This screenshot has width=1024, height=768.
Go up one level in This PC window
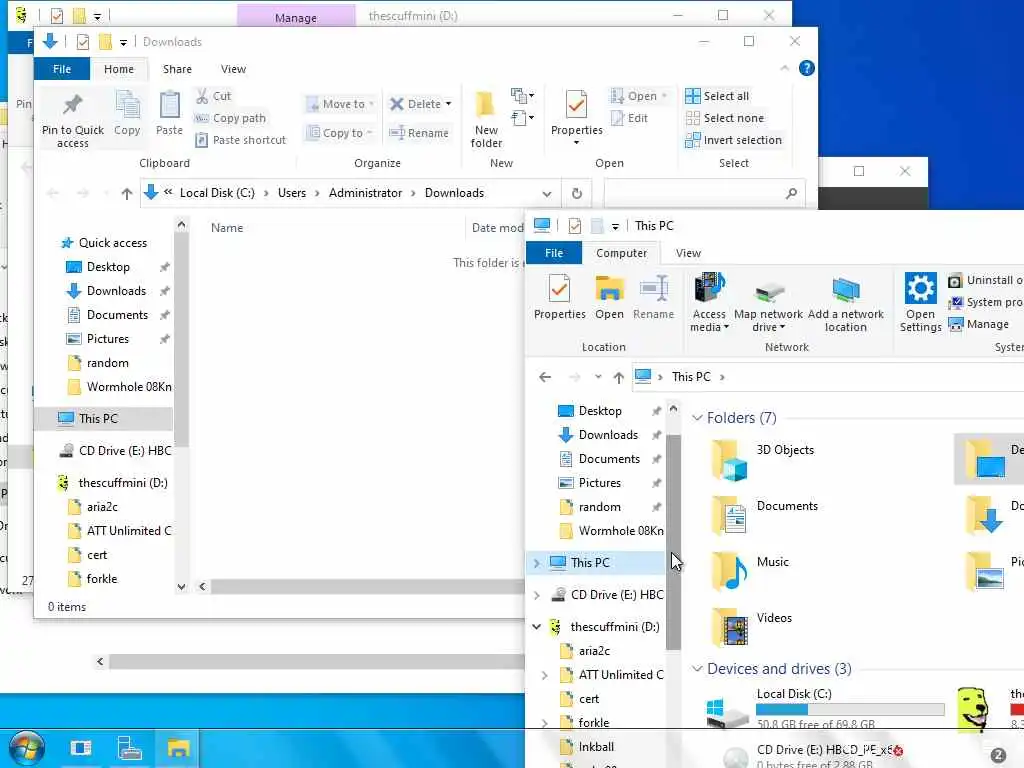[x=618, y=377]
